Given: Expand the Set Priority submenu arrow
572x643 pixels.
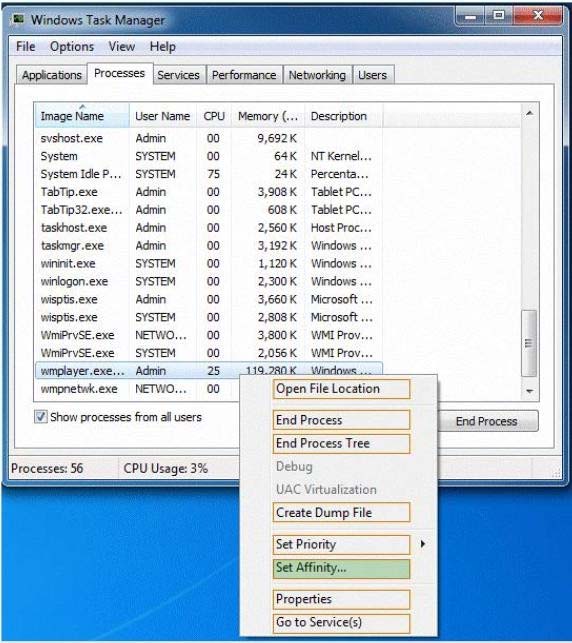Looking at the screenshot, I should pyautogui.click(x=422, y=544).
